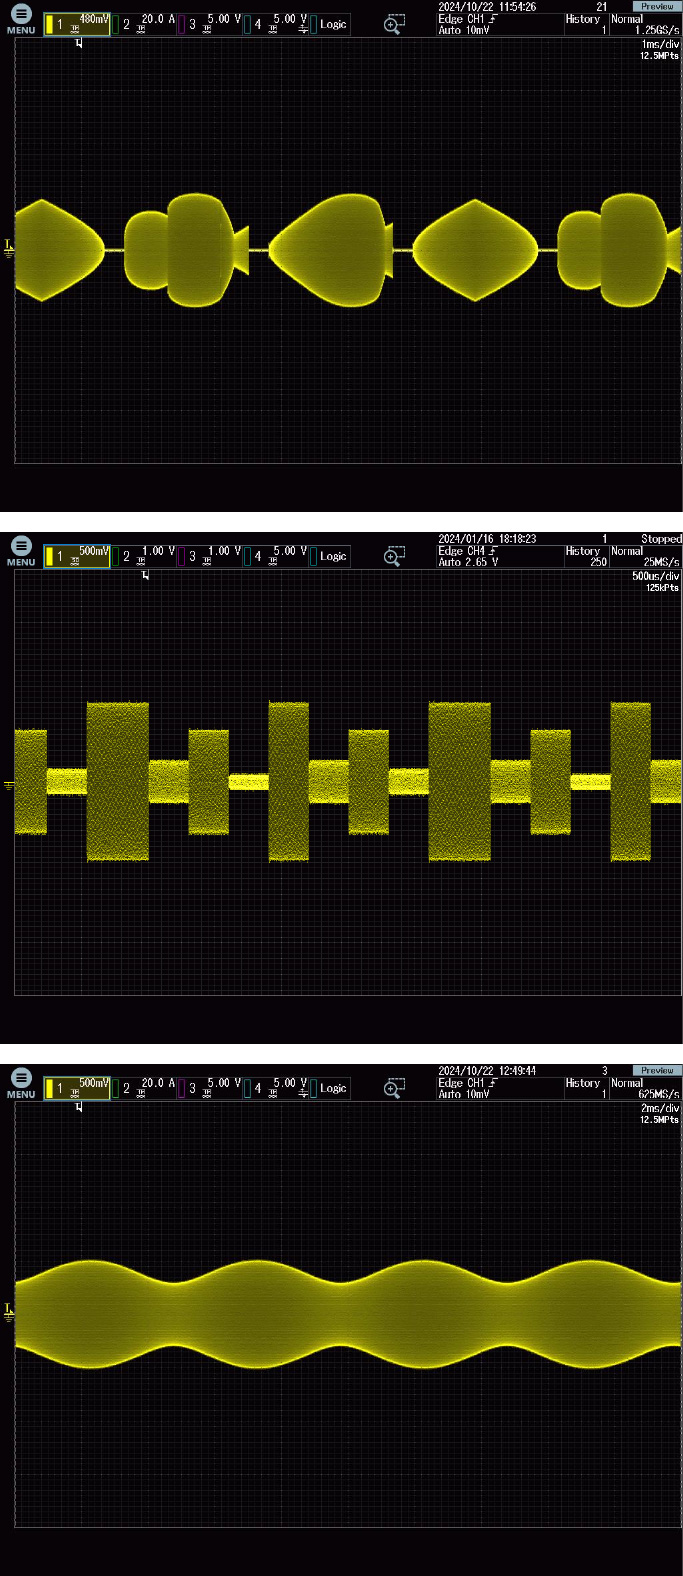
Task: Click Normal acquisition mode at 625MS/s
Action: [x=646, y=1089]
